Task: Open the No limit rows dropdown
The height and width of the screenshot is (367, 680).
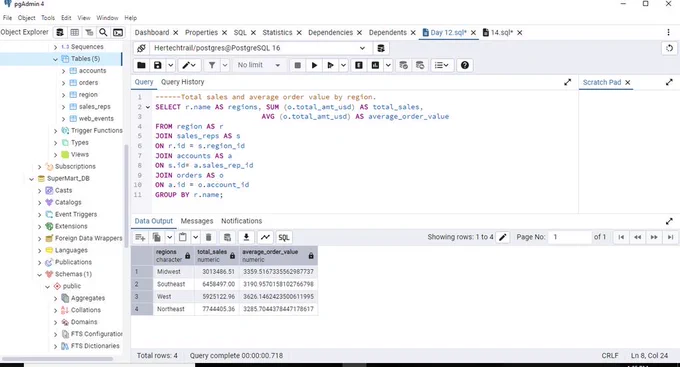Action: click(259, 65)
